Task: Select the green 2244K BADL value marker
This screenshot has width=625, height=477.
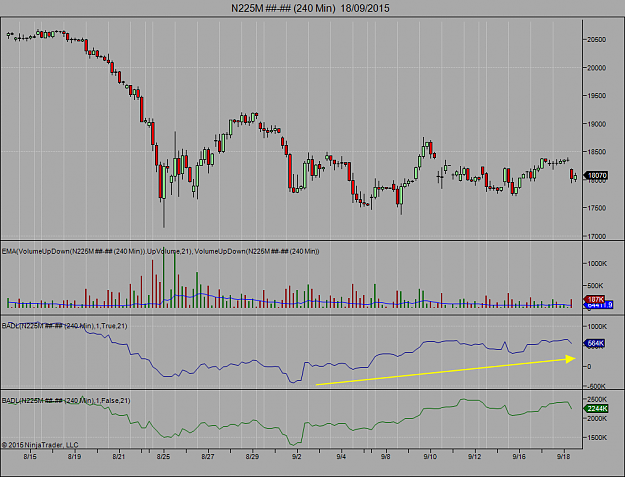Action: coord(596,408)
